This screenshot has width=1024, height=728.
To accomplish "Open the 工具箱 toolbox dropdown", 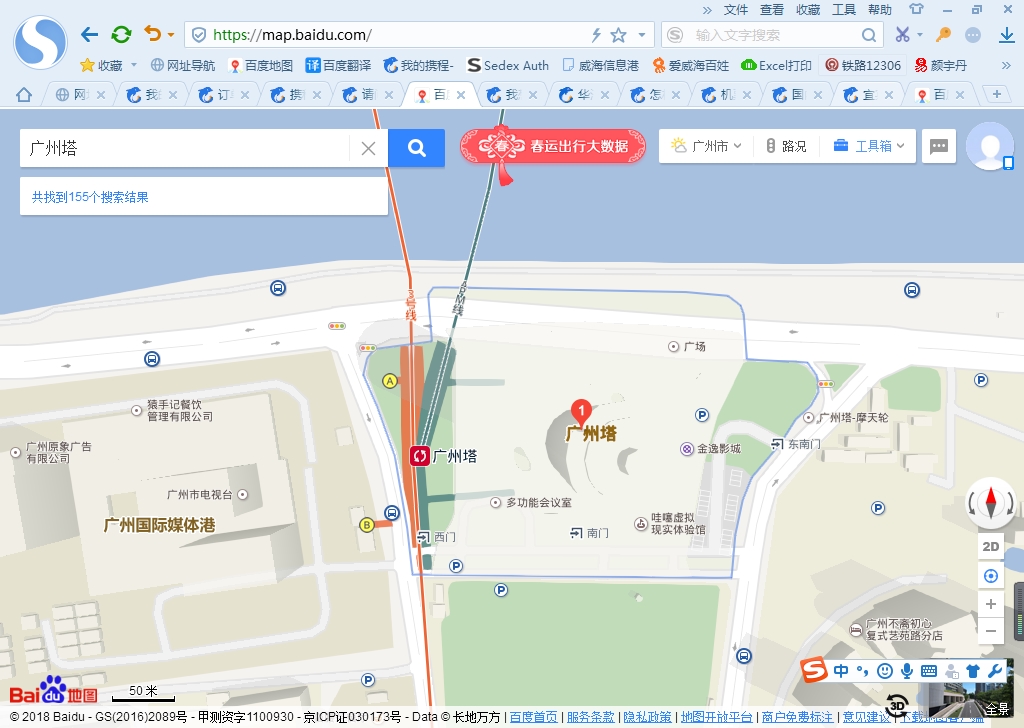I will 868,146.
